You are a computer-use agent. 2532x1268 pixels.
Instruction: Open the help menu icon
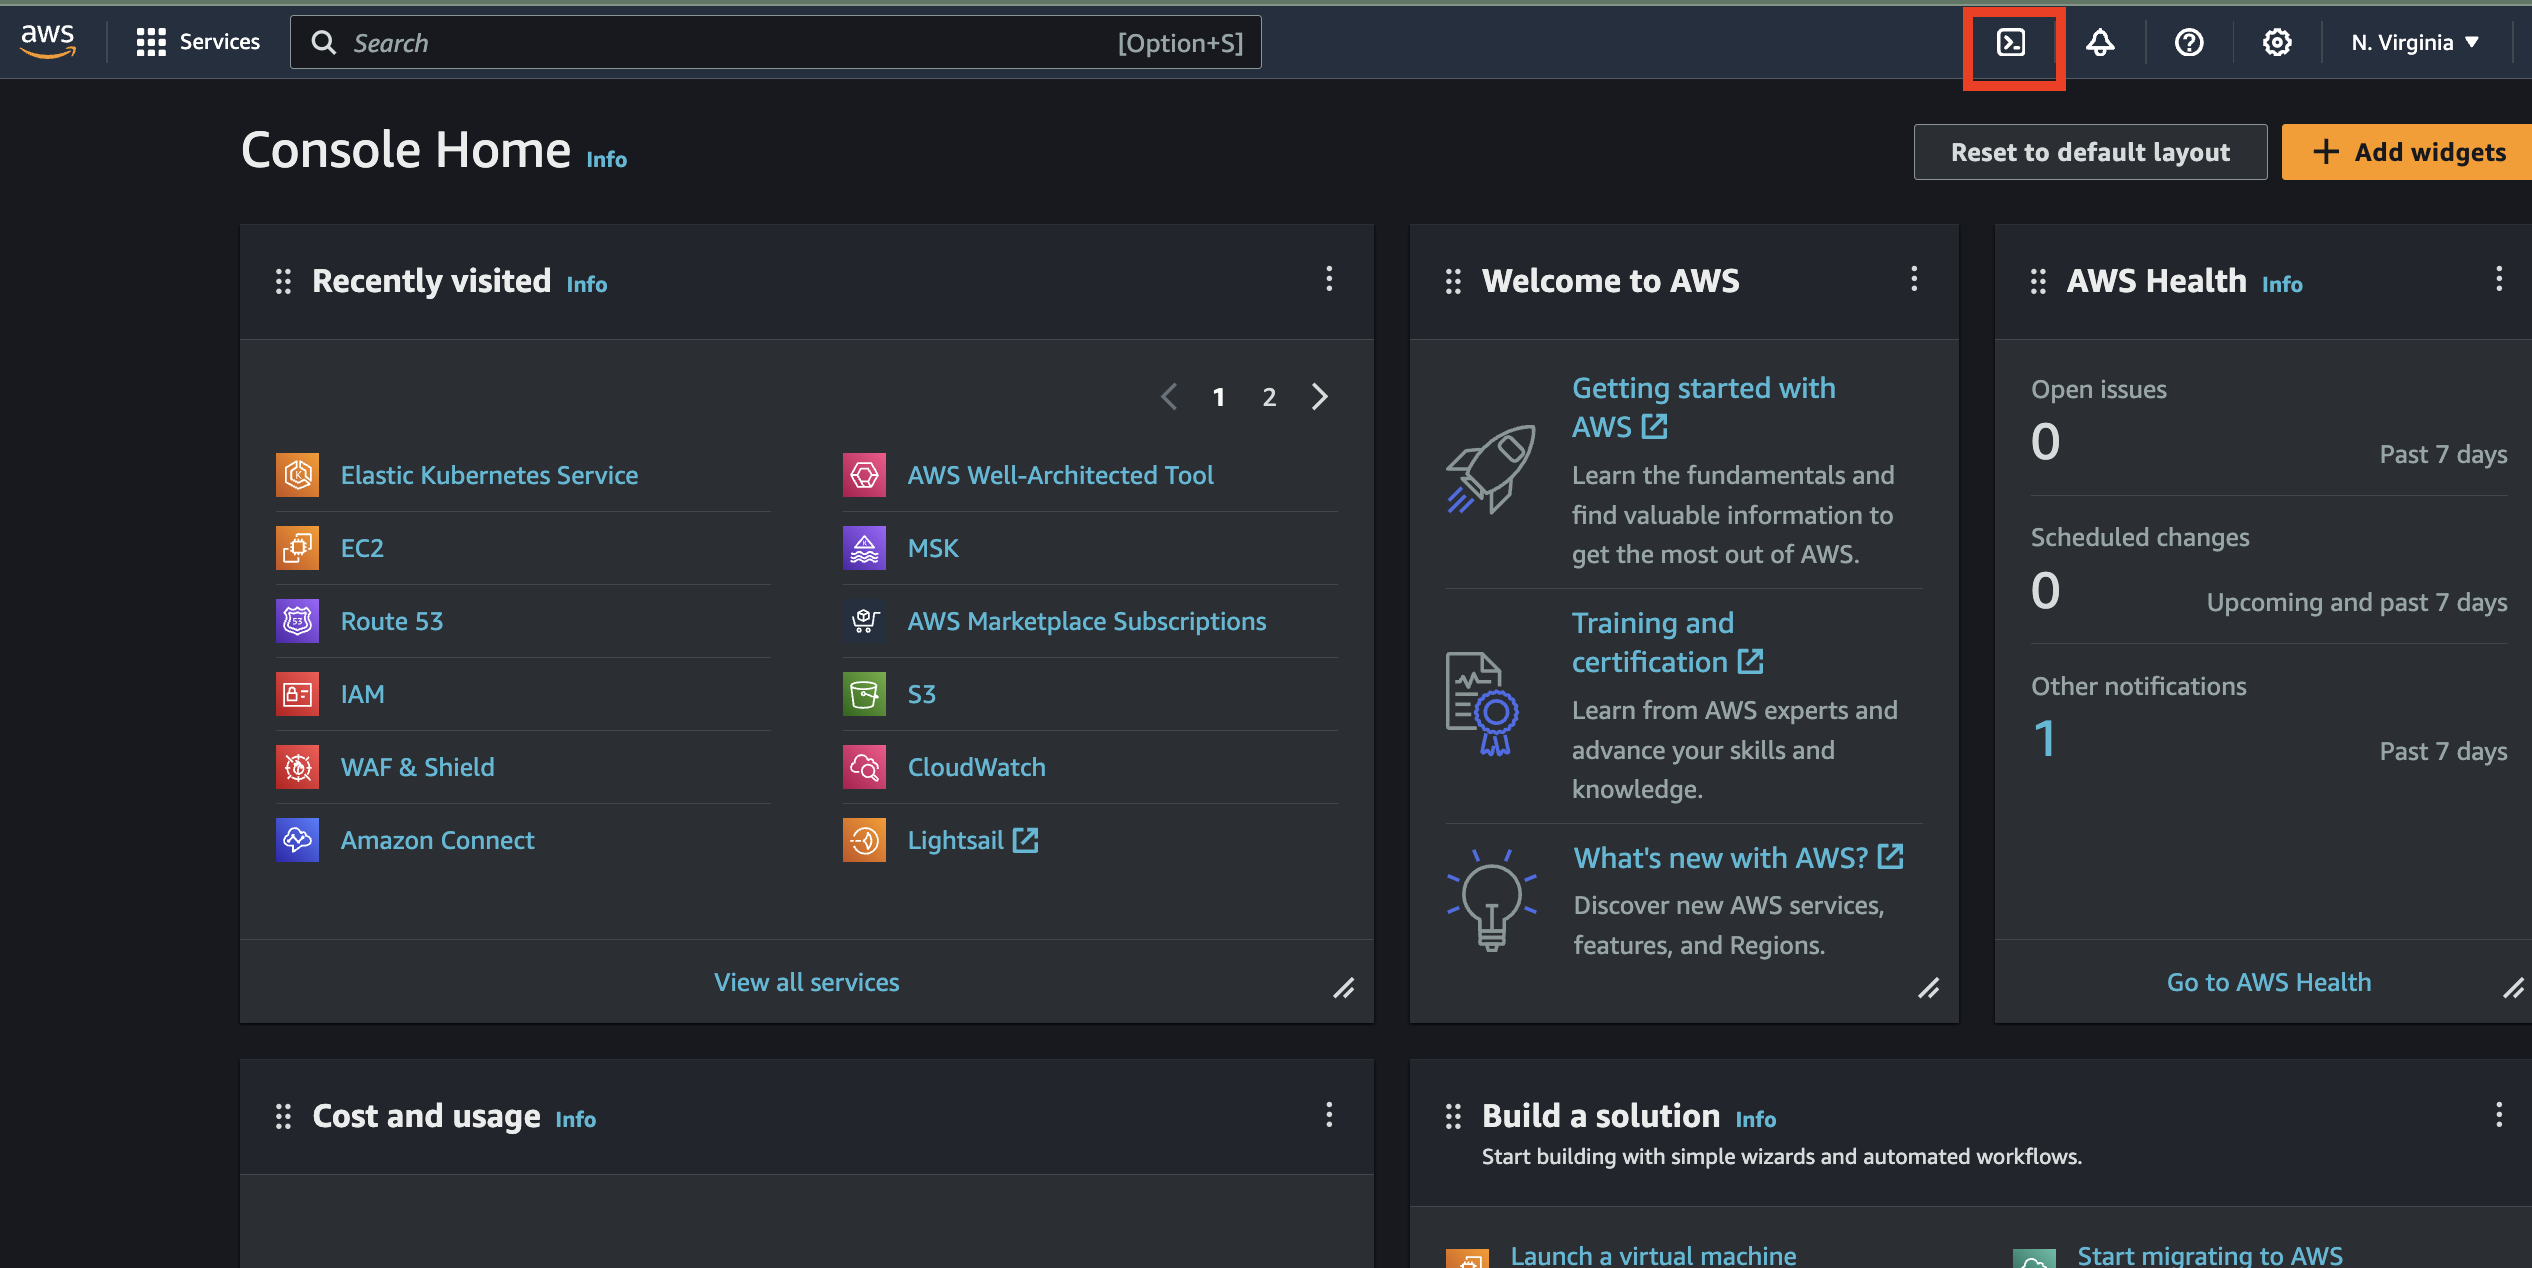(2188, 42)
